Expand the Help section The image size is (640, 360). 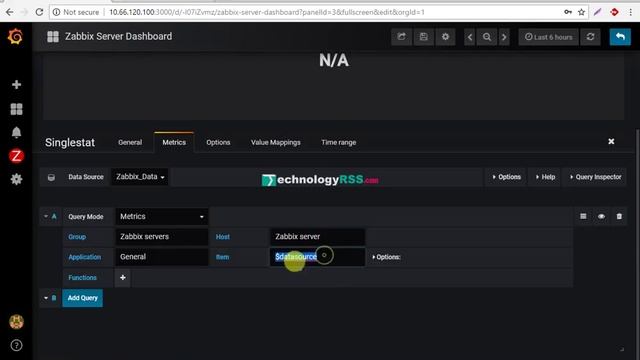(x=545, y=177)
